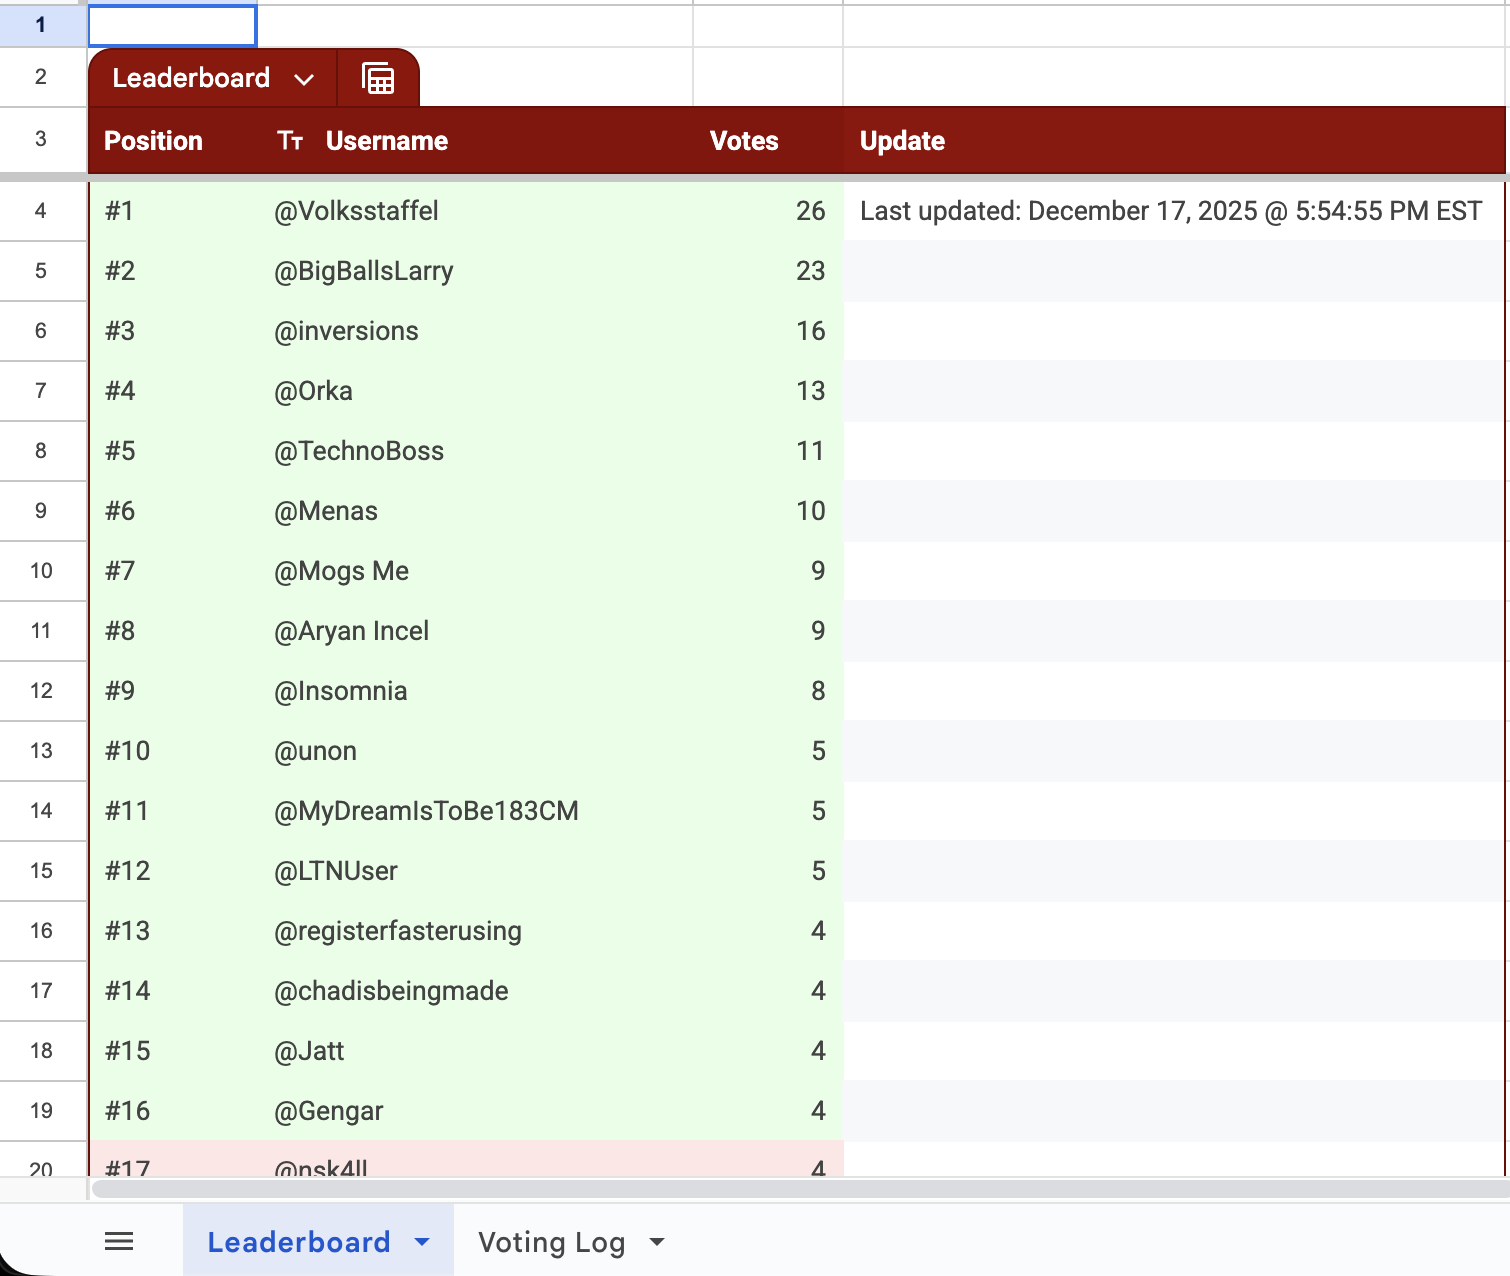Image resolution: width=1510 pixels, height=1276 pixels.
Task: Open the Voting Log tab dropdown arrow
Action: pyautogui.click(x=657, y=1242)
